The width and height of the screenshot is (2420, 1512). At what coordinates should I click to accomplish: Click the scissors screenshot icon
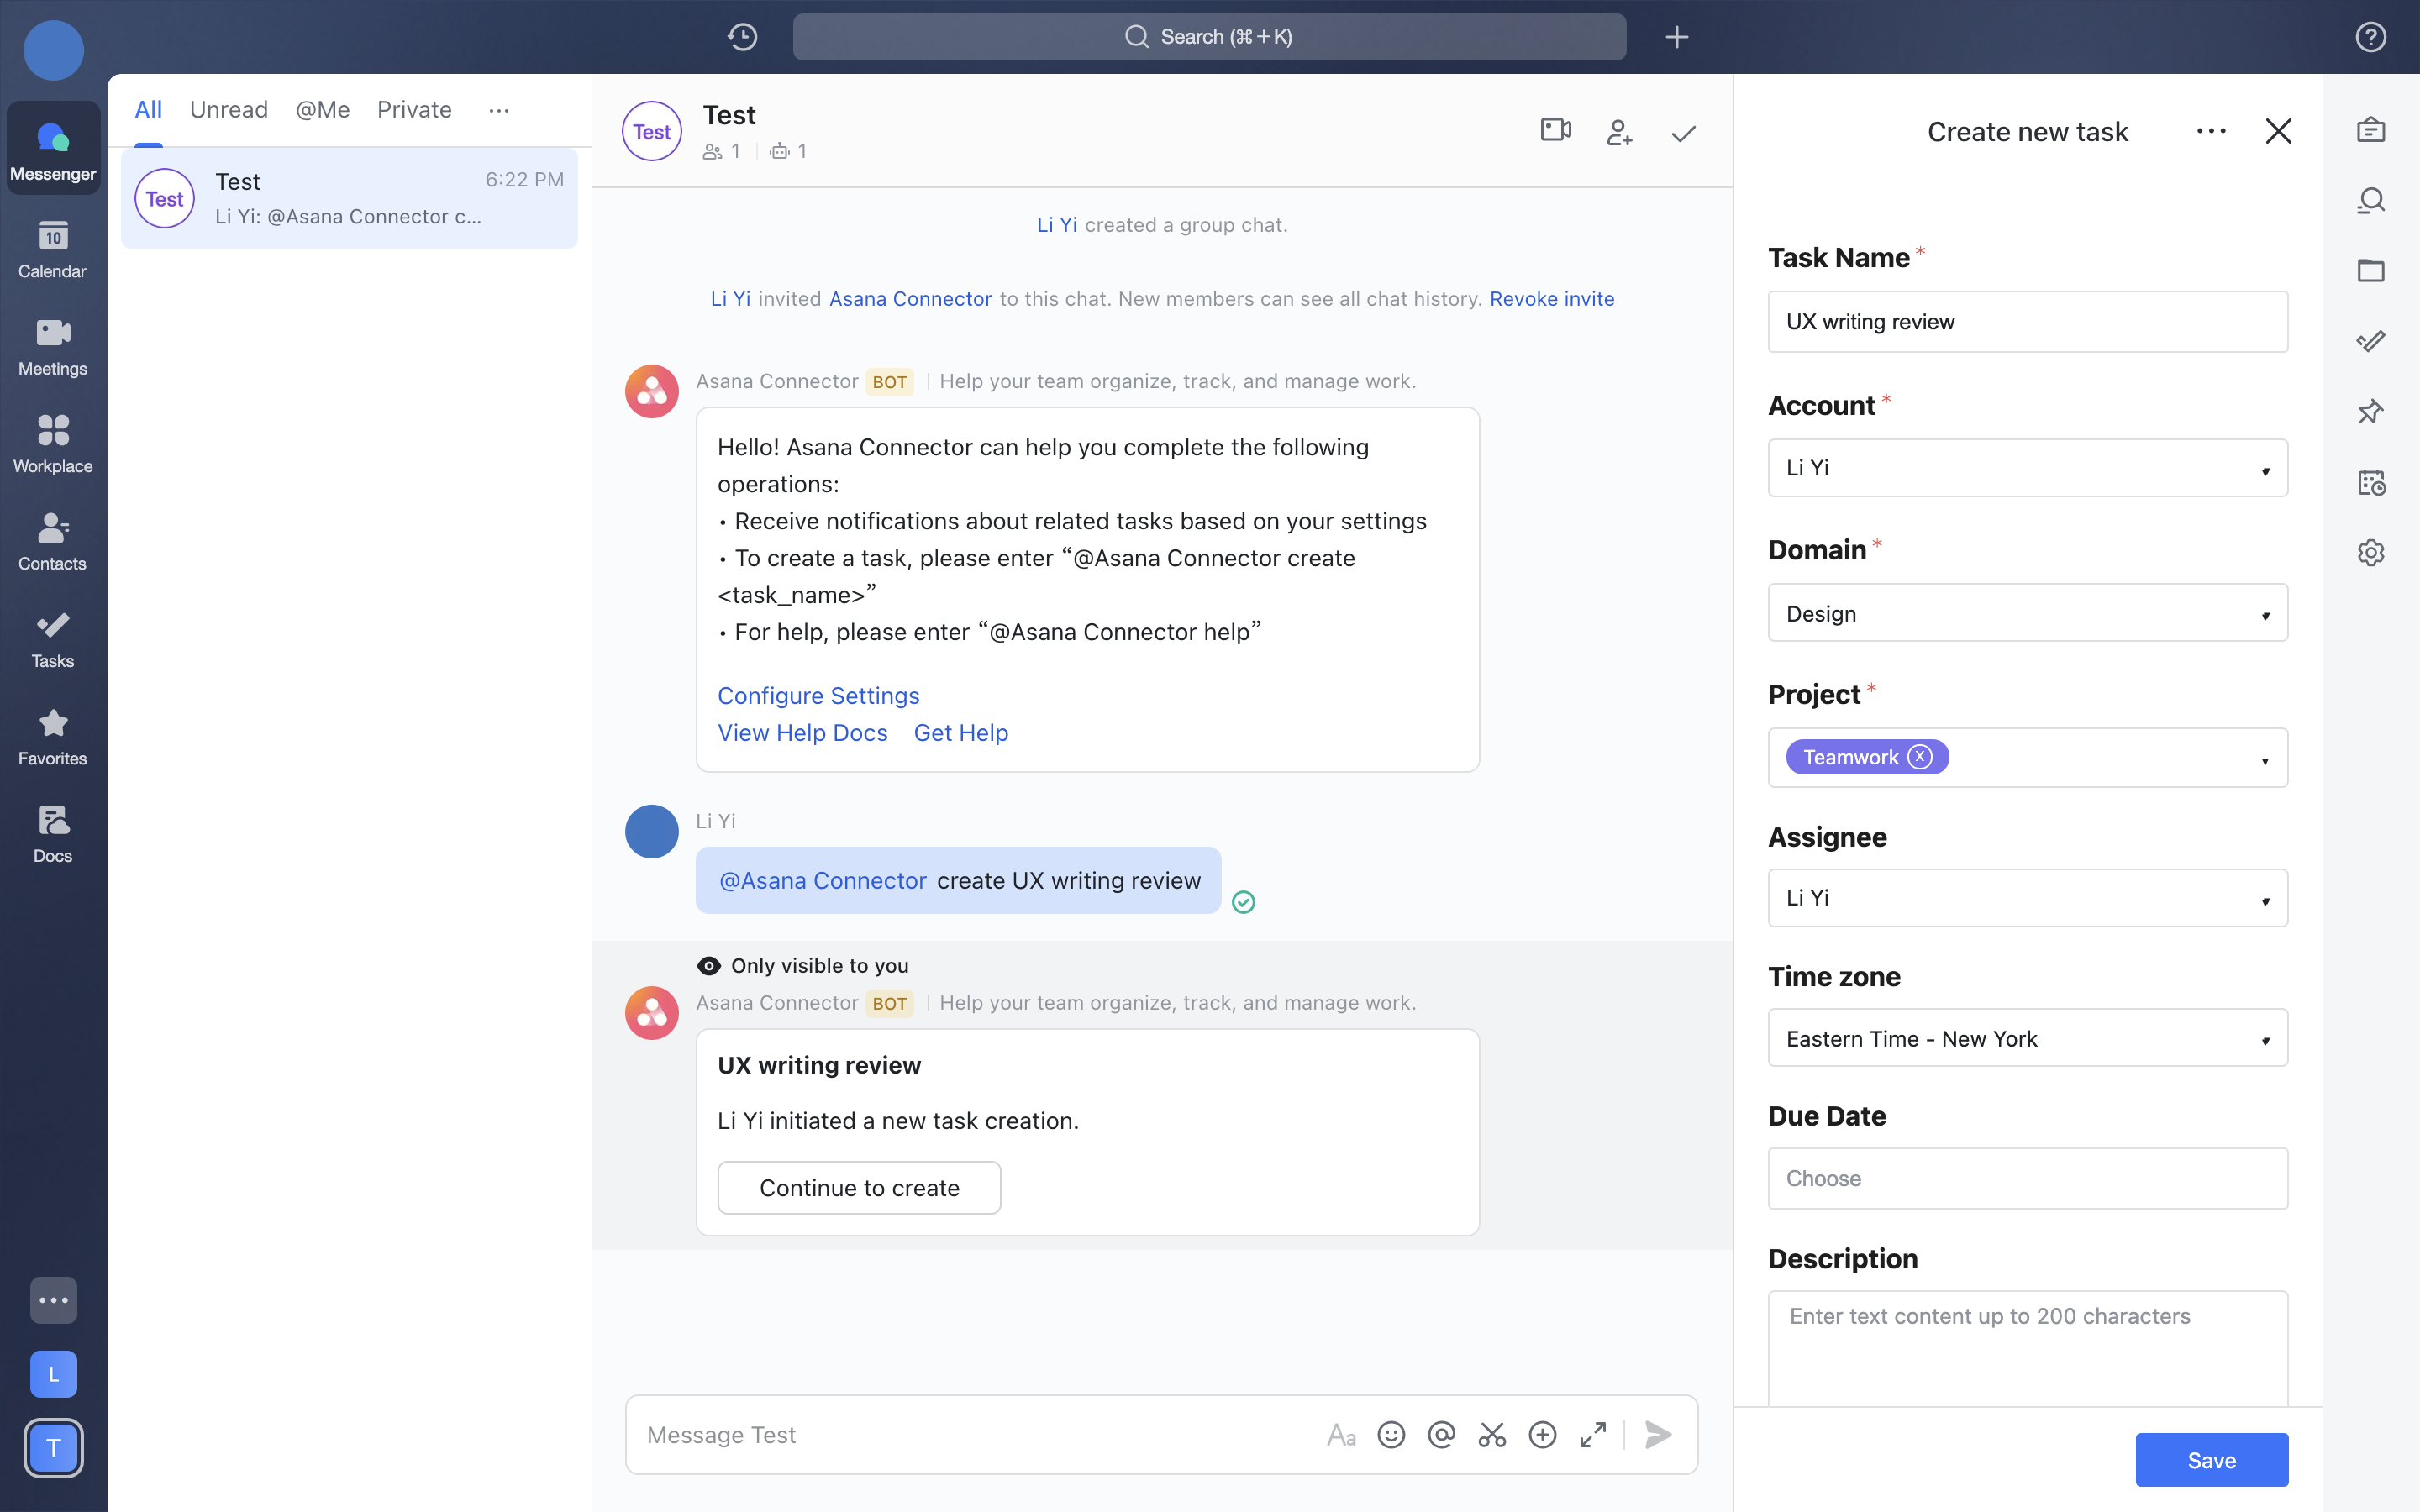click(x=1492, y=1435)
